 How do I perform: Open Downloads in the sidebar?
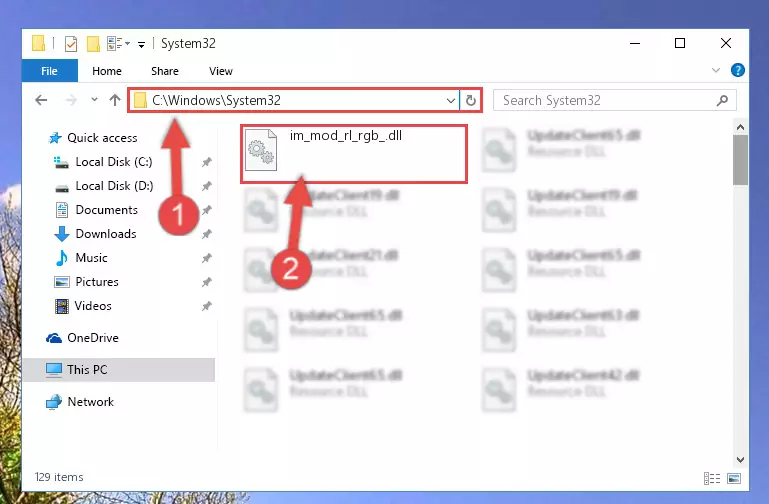(x=96, y=234)
